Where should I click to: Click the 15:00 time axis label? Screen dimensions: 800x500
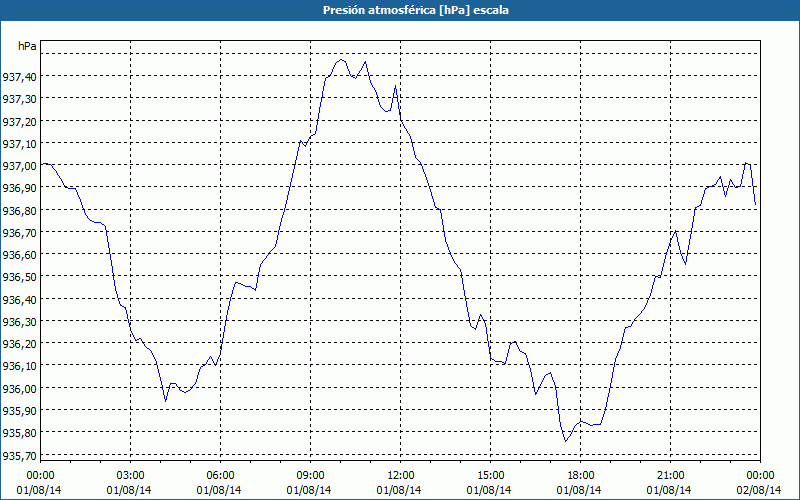[x=490, y=476]
